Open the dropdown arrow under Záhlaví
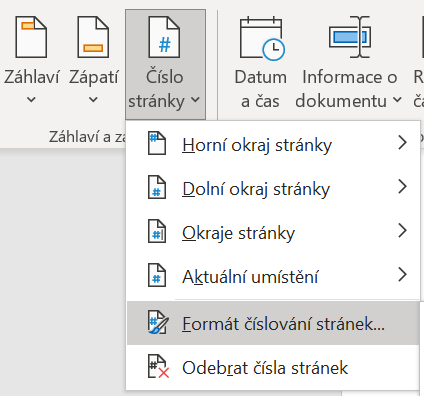Screen dimensions: 424x396 [31, 99]
